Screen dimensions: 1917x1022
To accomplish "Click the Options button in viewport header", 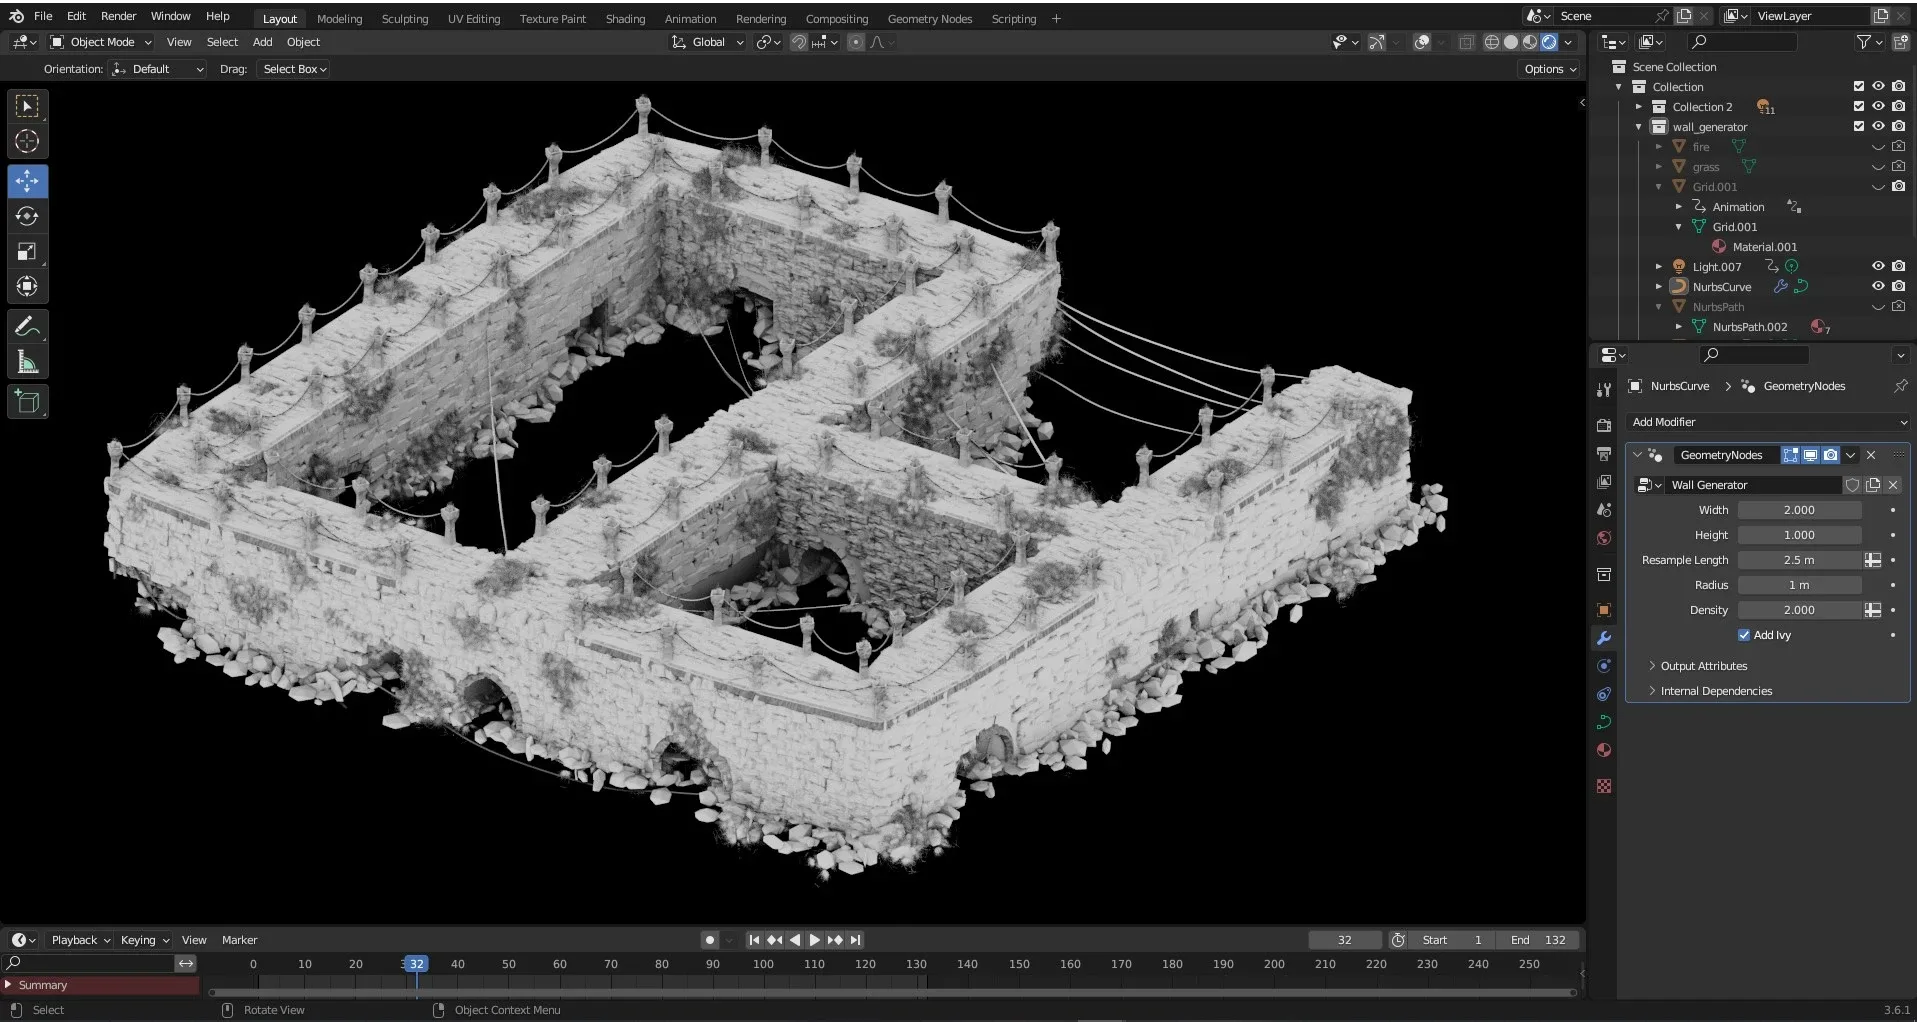I will (x=1549, y=69).
